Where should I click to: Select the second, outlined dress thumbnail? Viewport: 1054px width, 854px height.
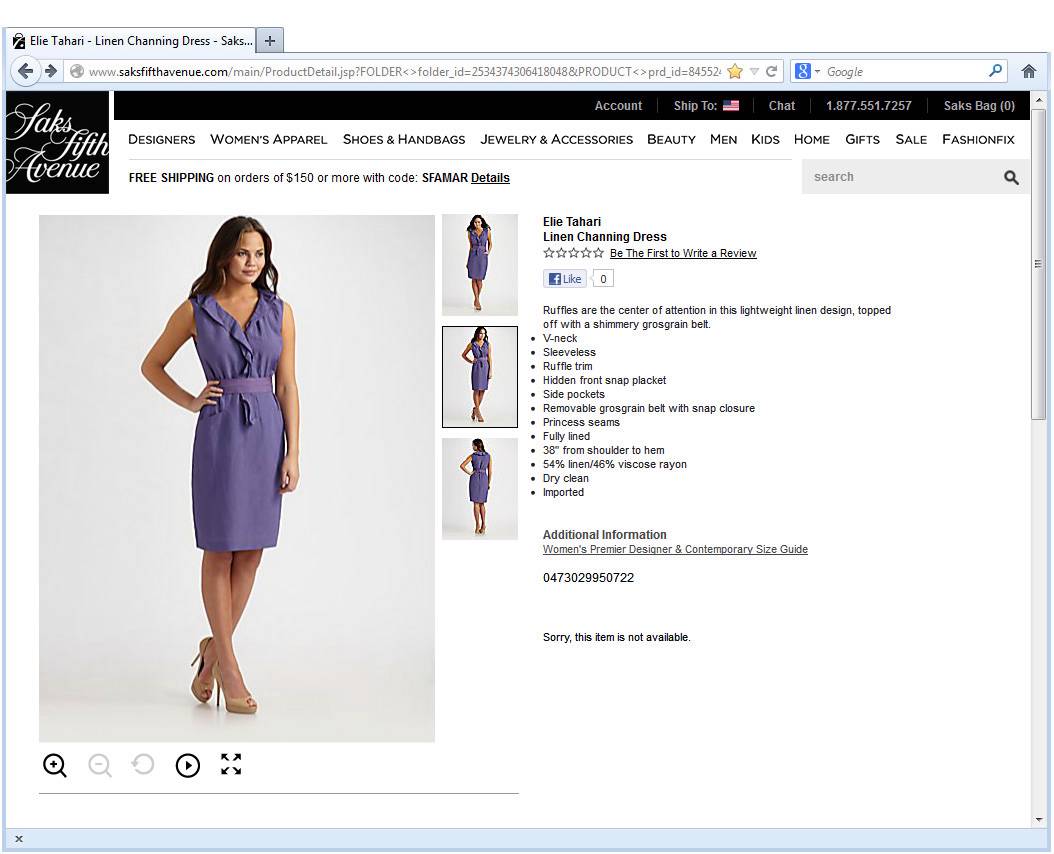click(480, 377)
